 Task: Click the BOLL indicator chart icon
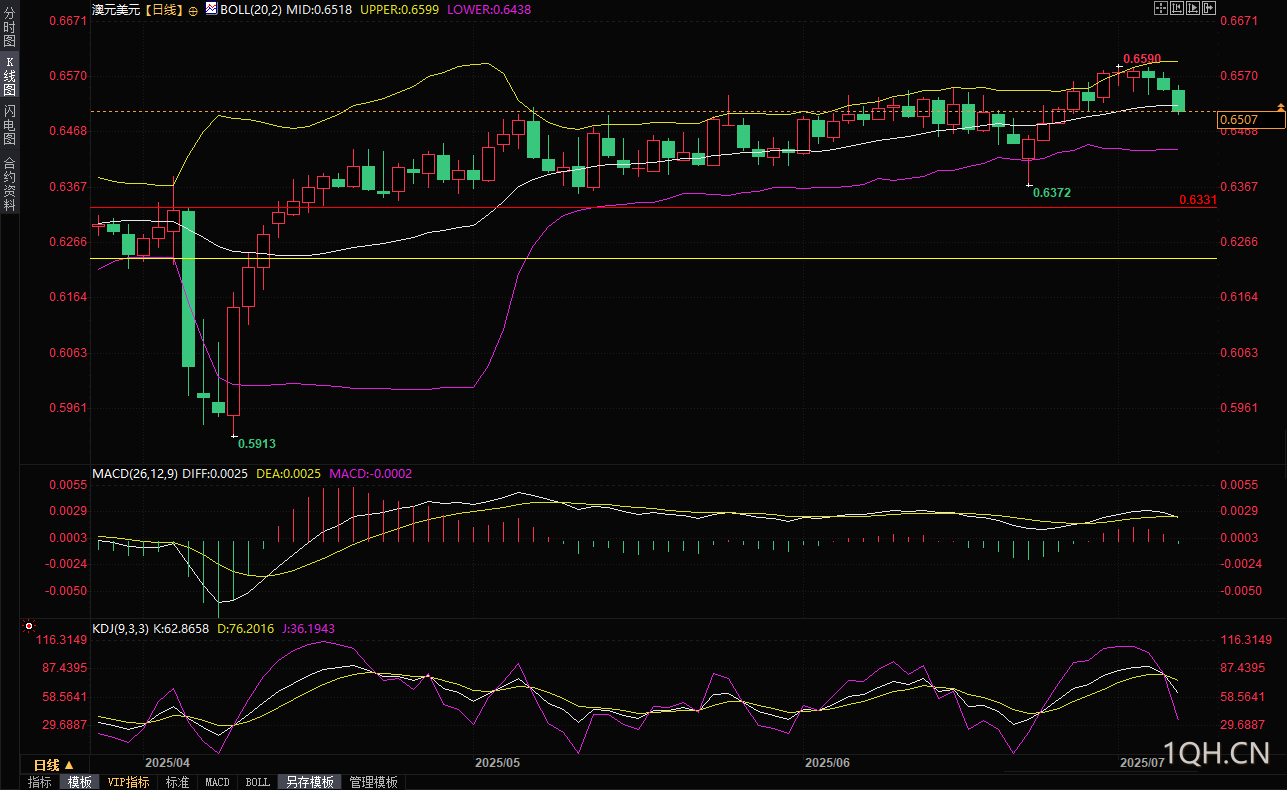(211, 8)
